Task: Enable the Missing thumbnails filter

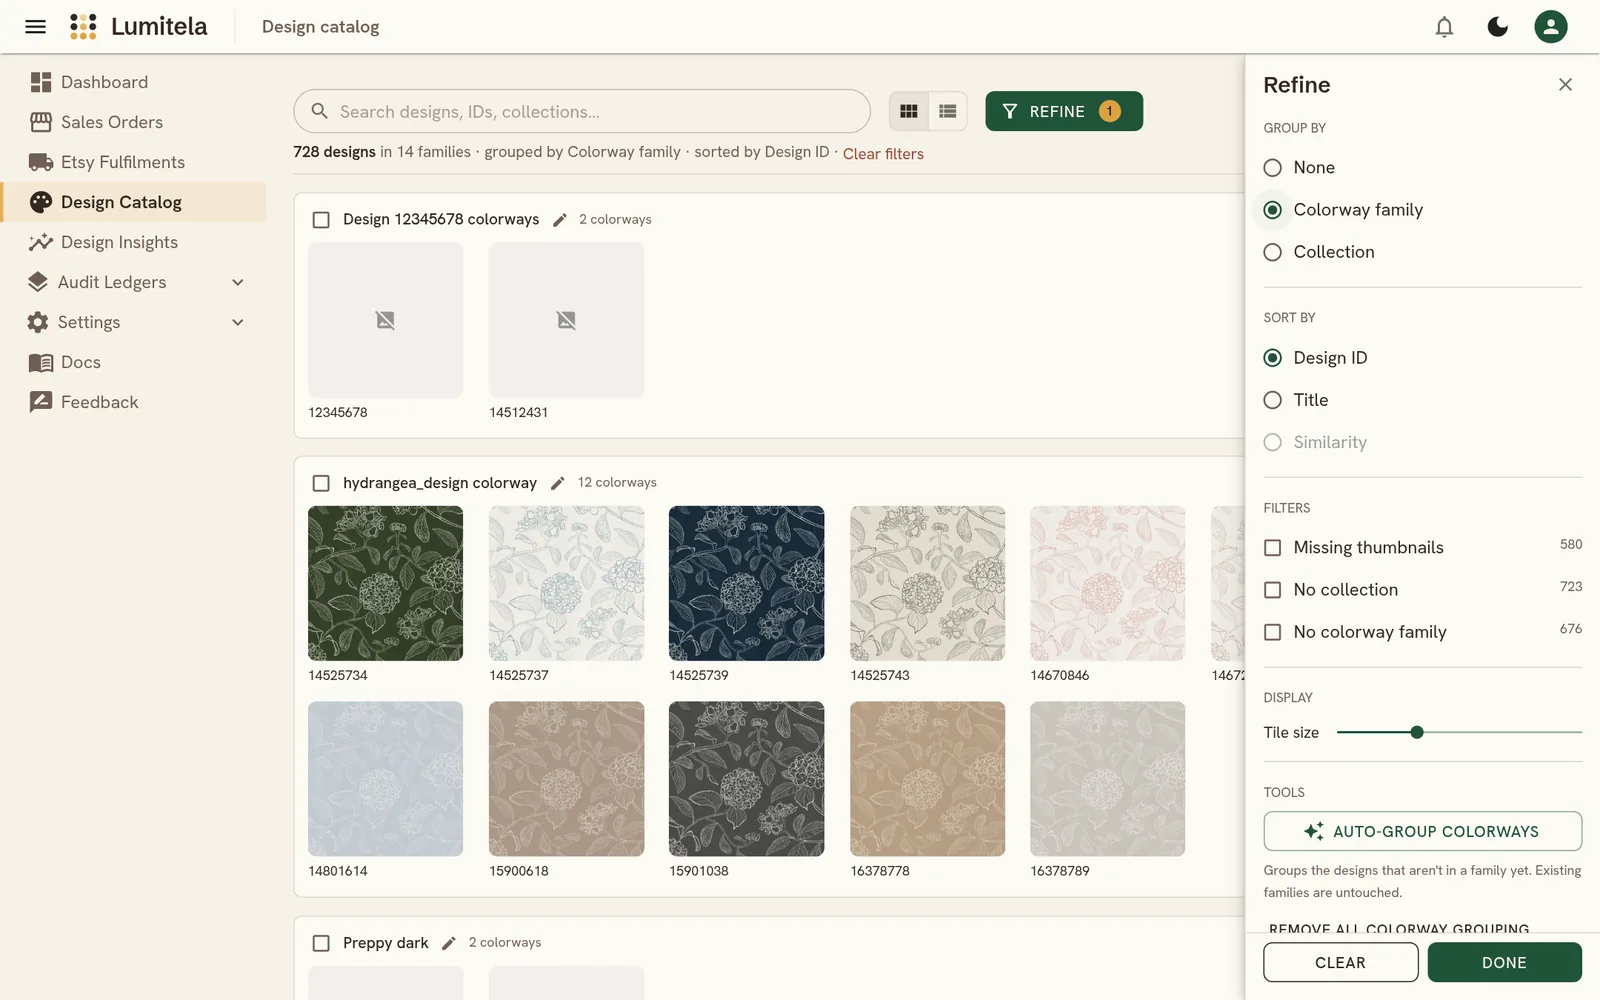Action: click(1272, 548)
